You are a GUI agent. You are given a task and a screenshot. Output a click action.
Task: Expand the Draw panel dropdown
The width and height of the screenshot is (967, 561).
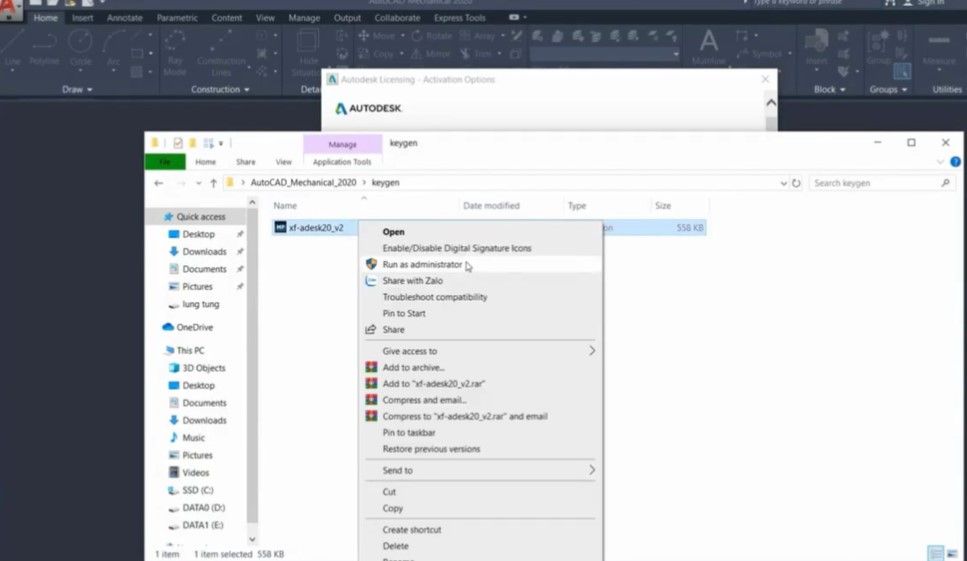pos(77,89)
